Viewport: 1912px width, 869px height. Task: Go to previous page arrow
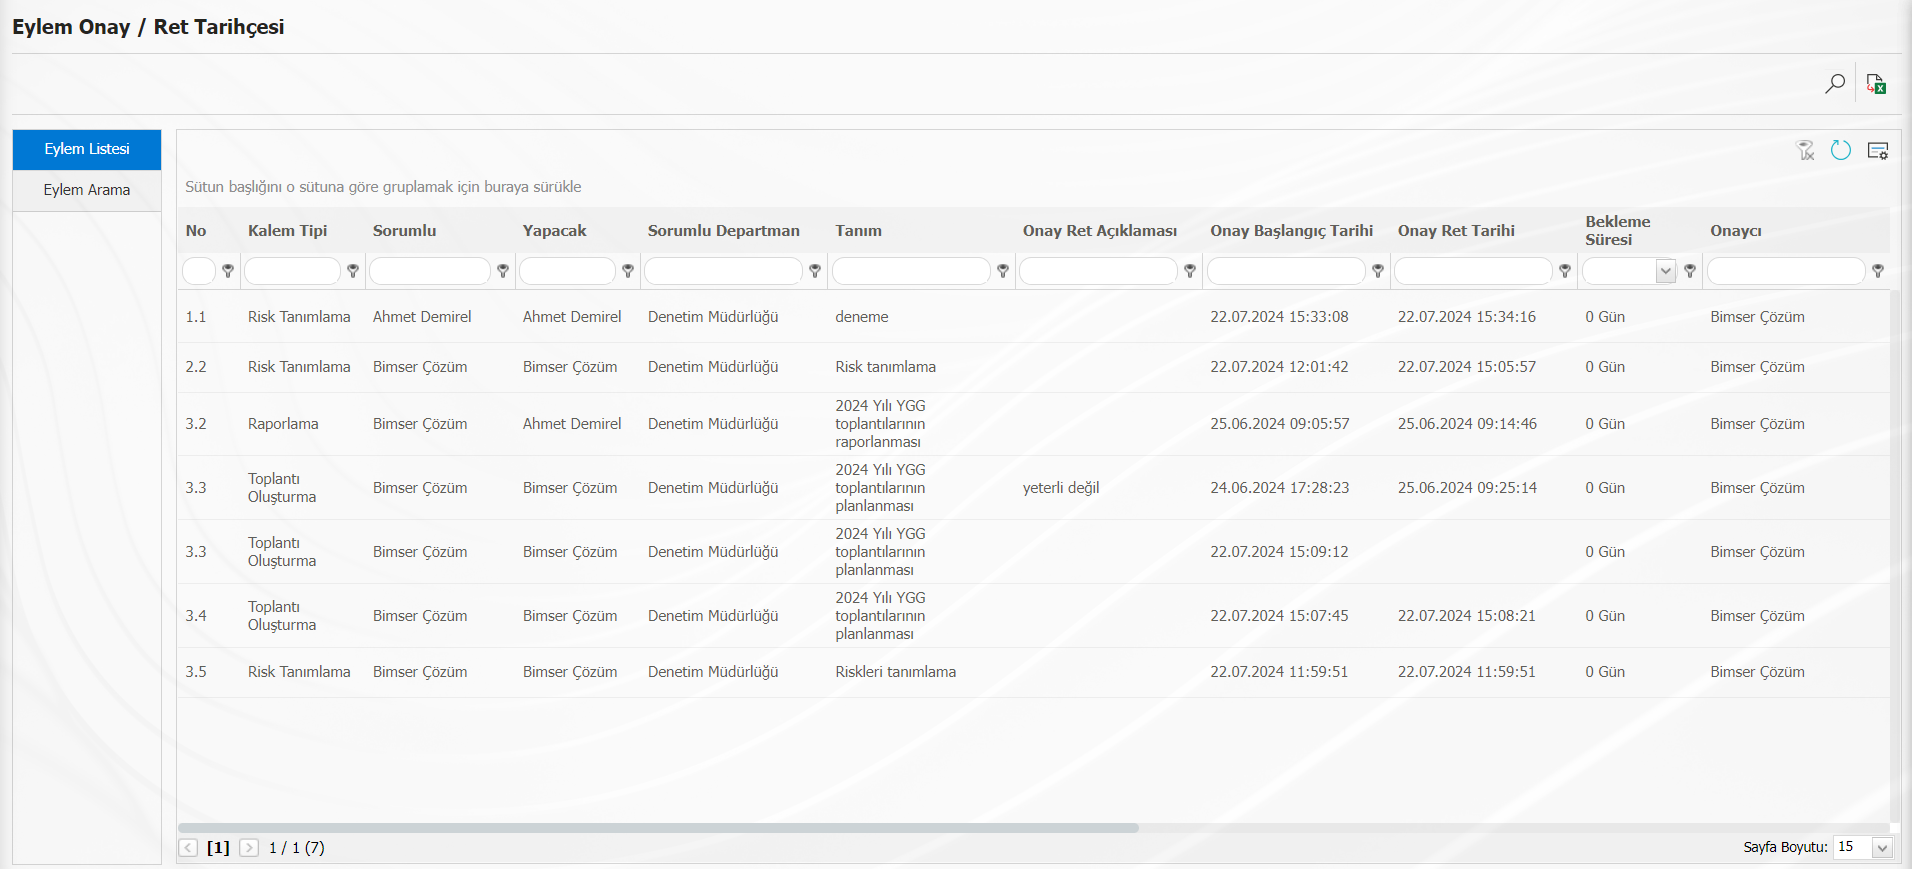point(188,848)
